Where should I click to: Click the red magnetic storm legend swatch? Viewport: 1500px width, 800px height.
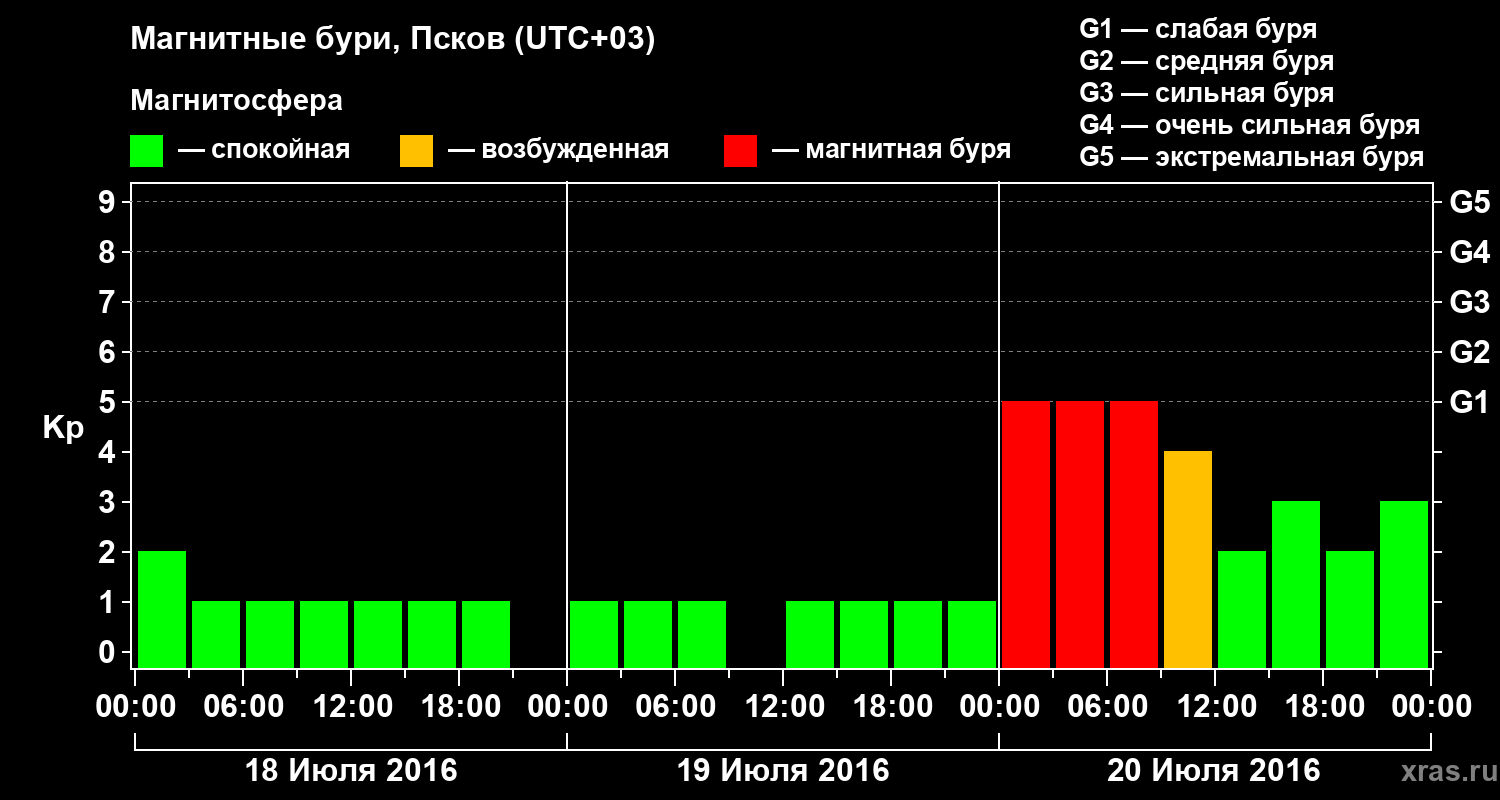(x=740, y=151)
